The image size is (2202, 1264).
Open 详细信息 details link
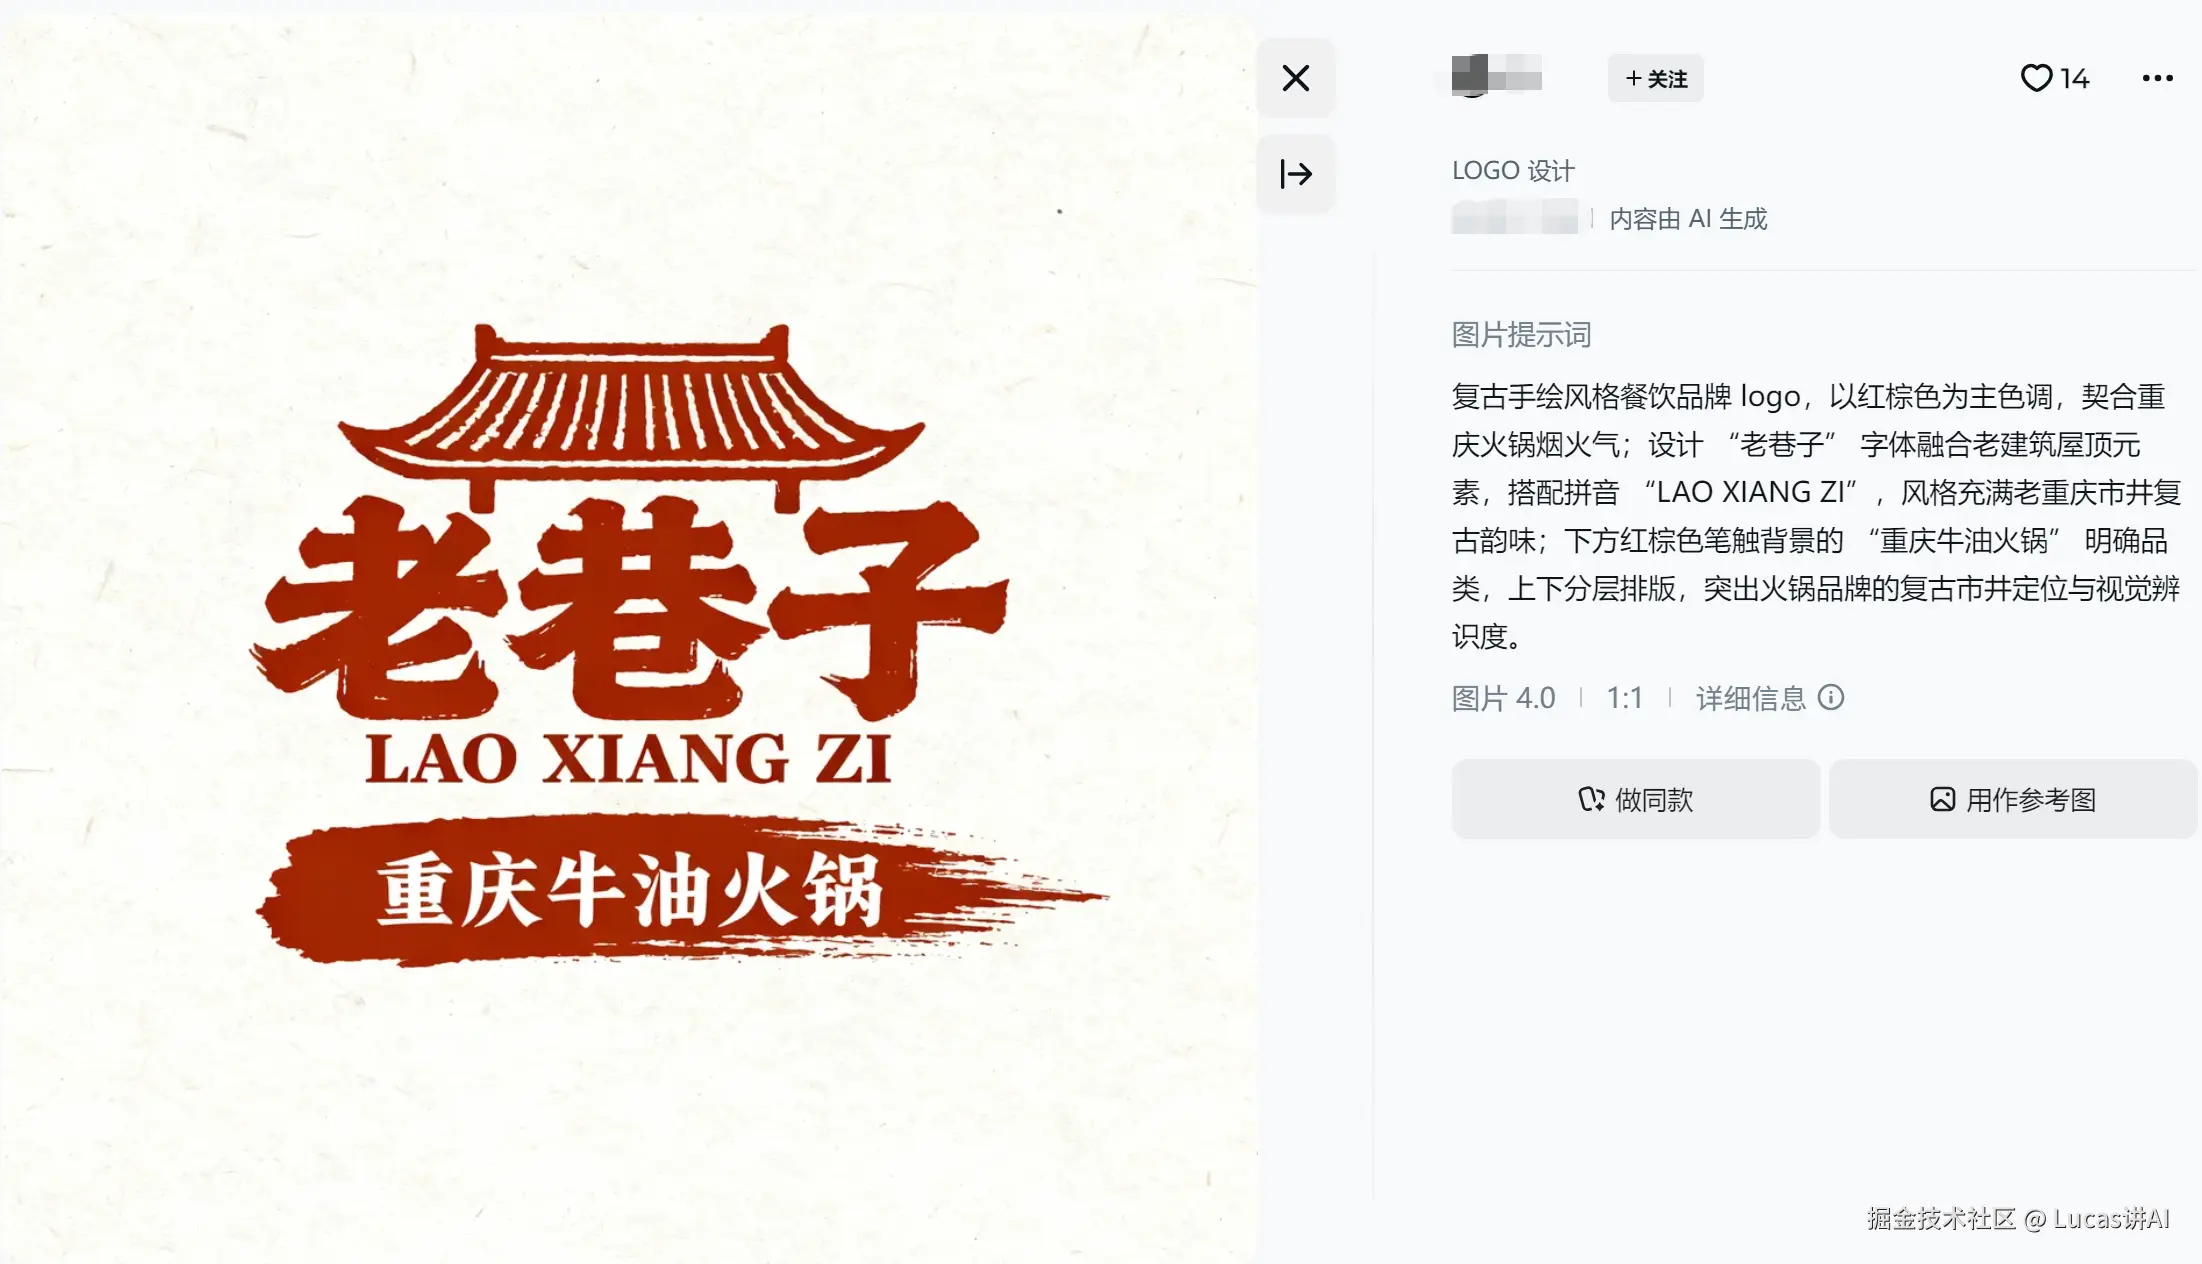1751,698
